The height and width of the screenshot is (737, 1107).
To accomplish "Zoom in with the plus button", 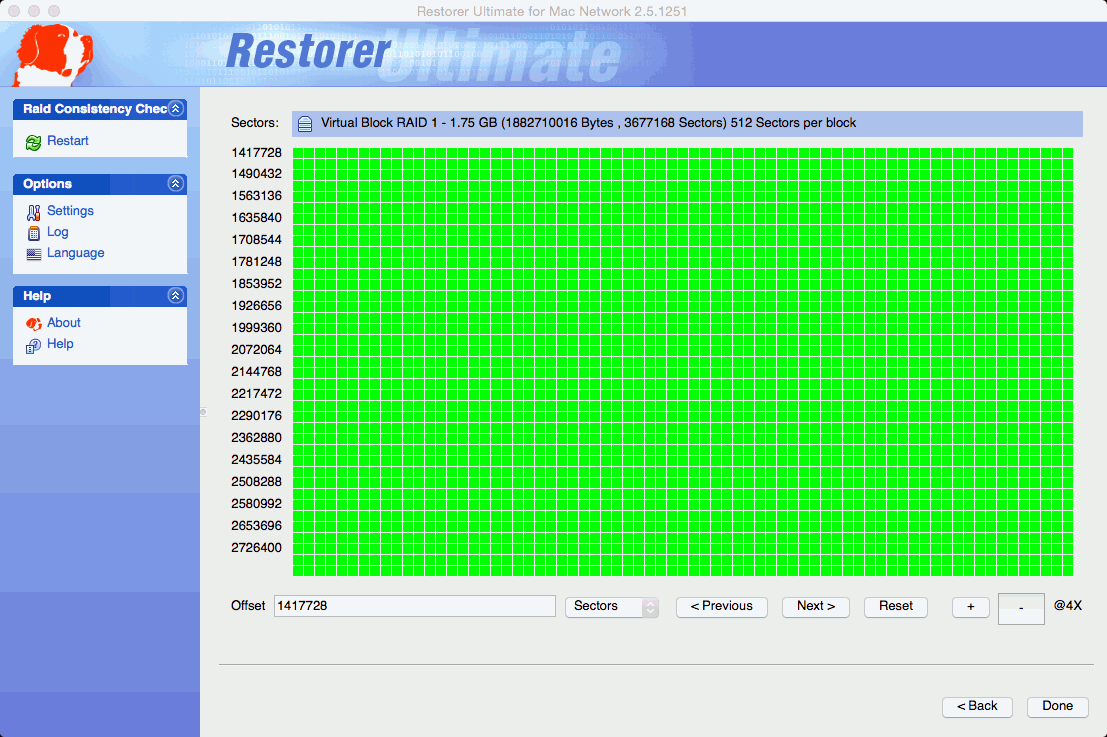I will [x=970, y=607].
